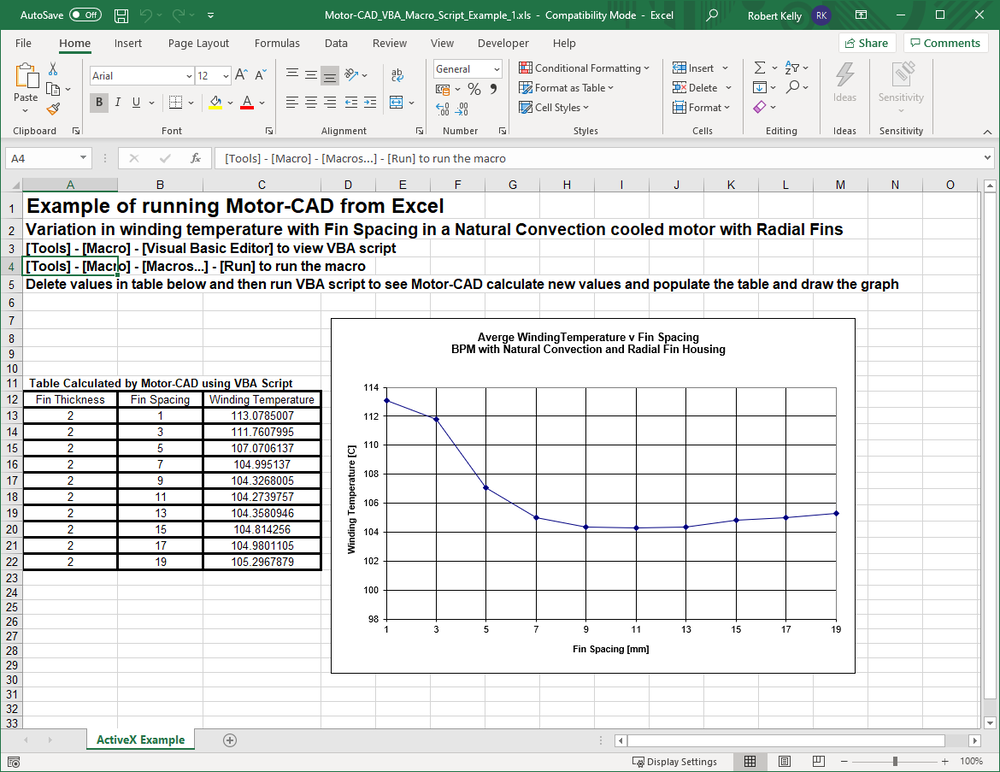Expand the General number format dropdown
1000x772 pixels.
point(496,69)
